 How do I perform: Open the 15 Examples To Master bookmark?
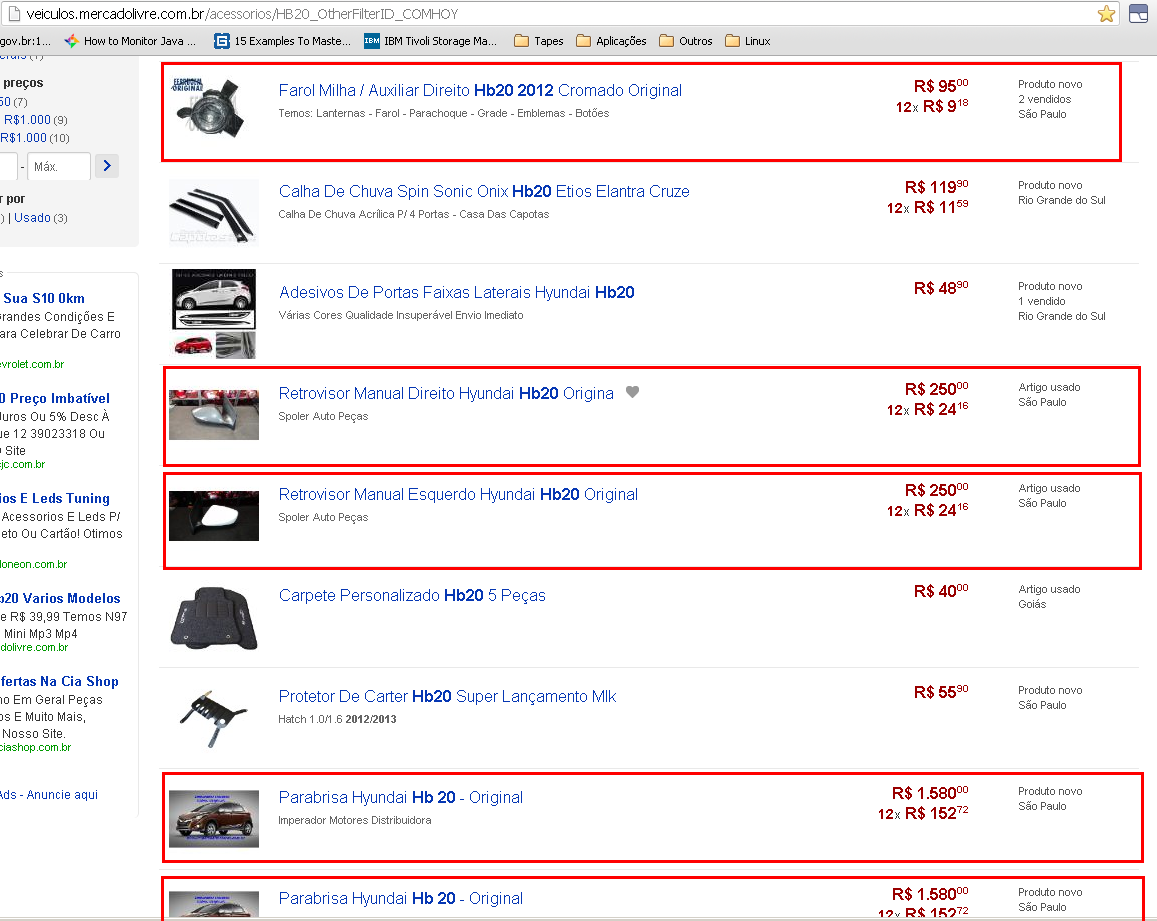[283, 41]
